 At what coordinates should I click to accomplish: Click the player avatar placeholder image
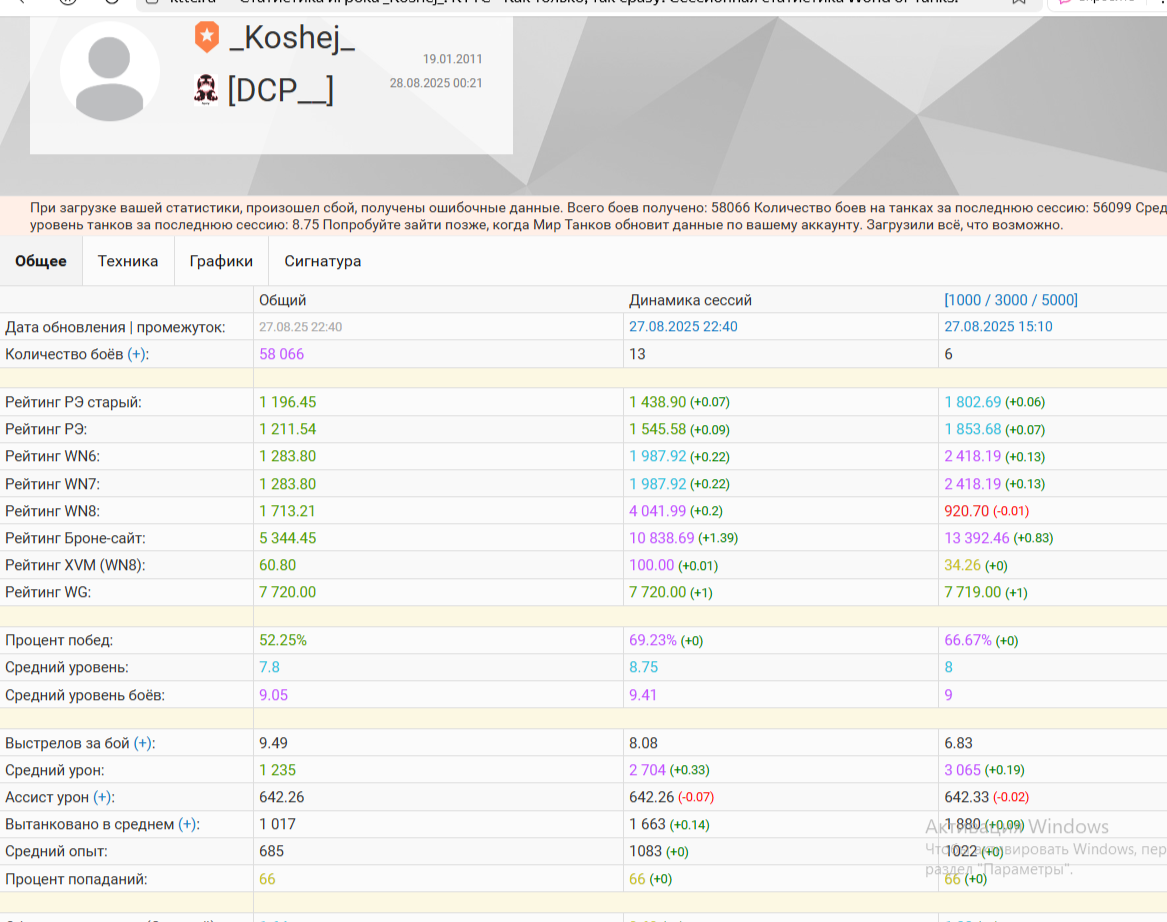click(109, 72)
